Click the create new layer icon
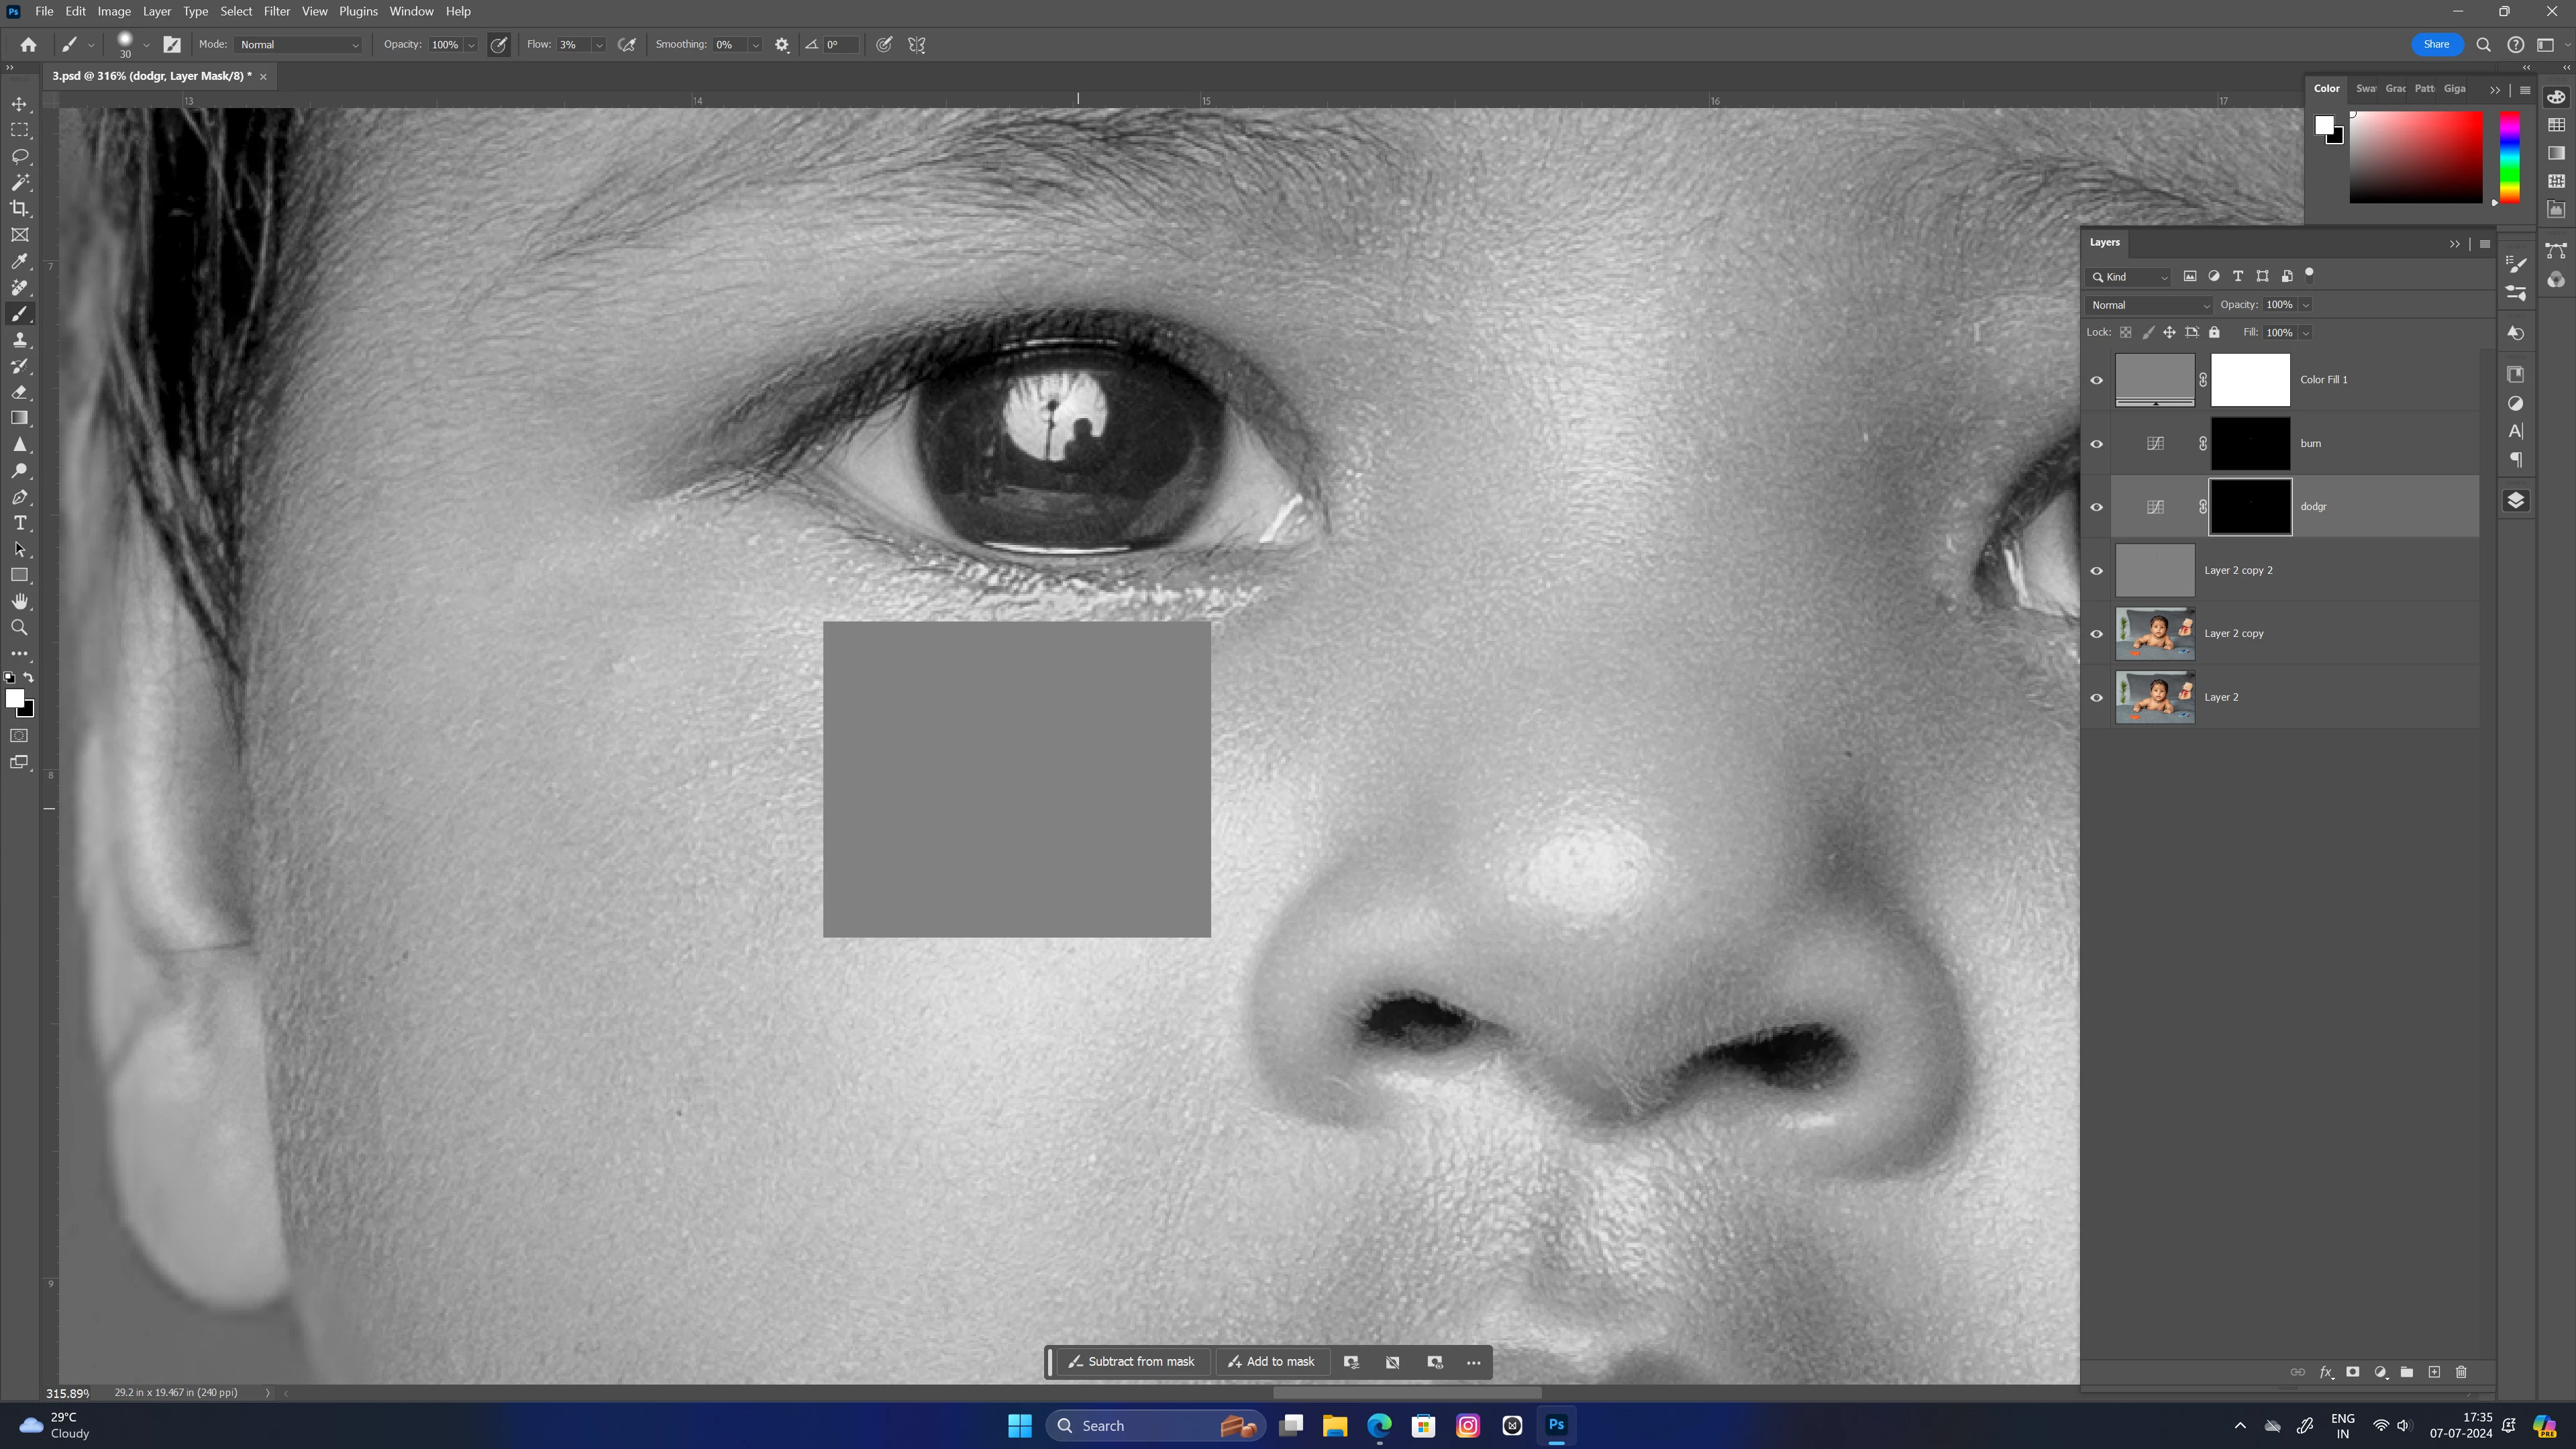 2434,1372
